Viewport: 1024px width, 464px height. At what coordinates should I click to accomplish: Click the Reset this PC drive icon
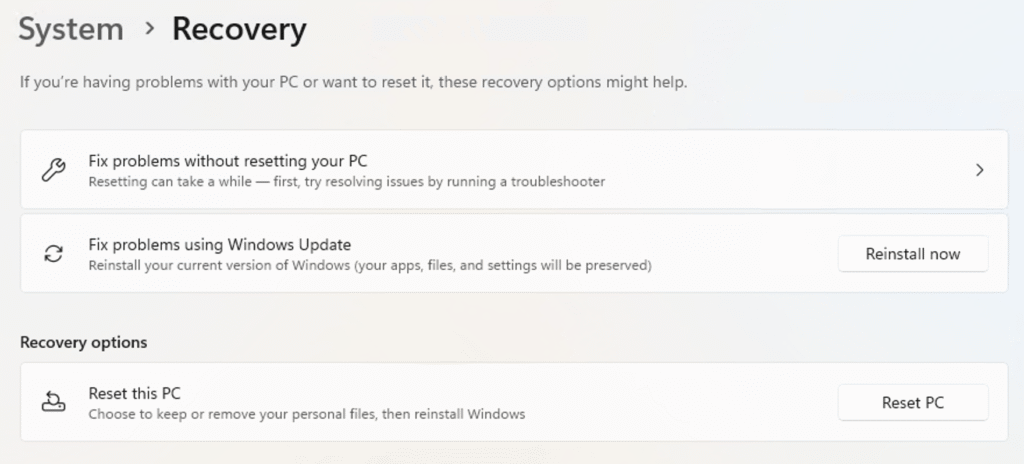click(x=53, y=402)
